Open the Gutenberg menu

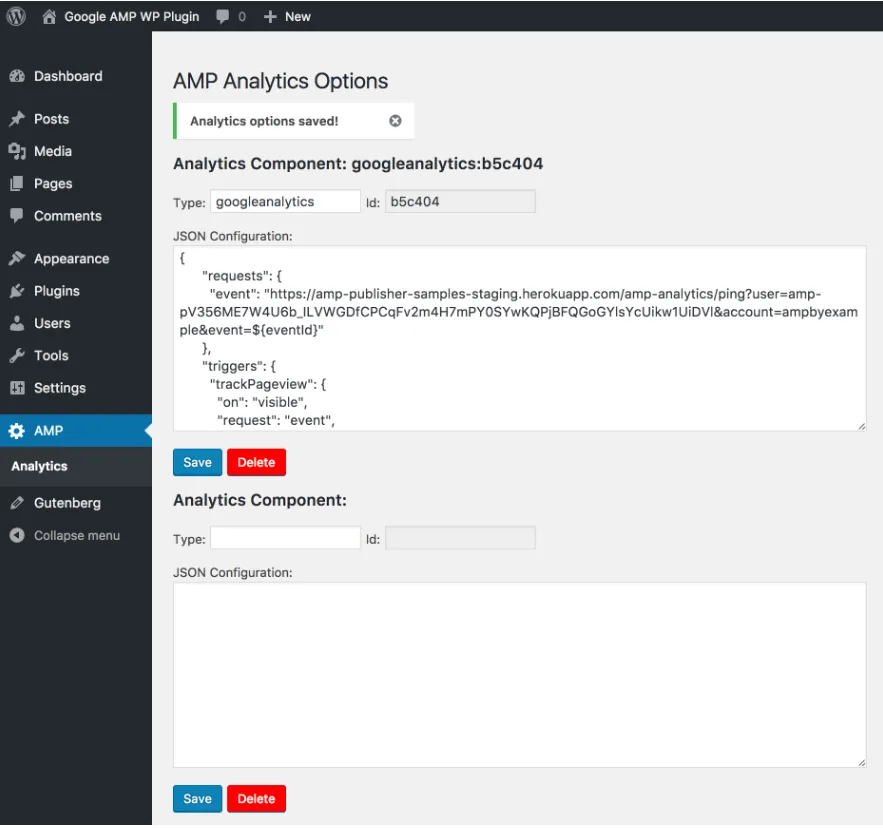(76, 503)
